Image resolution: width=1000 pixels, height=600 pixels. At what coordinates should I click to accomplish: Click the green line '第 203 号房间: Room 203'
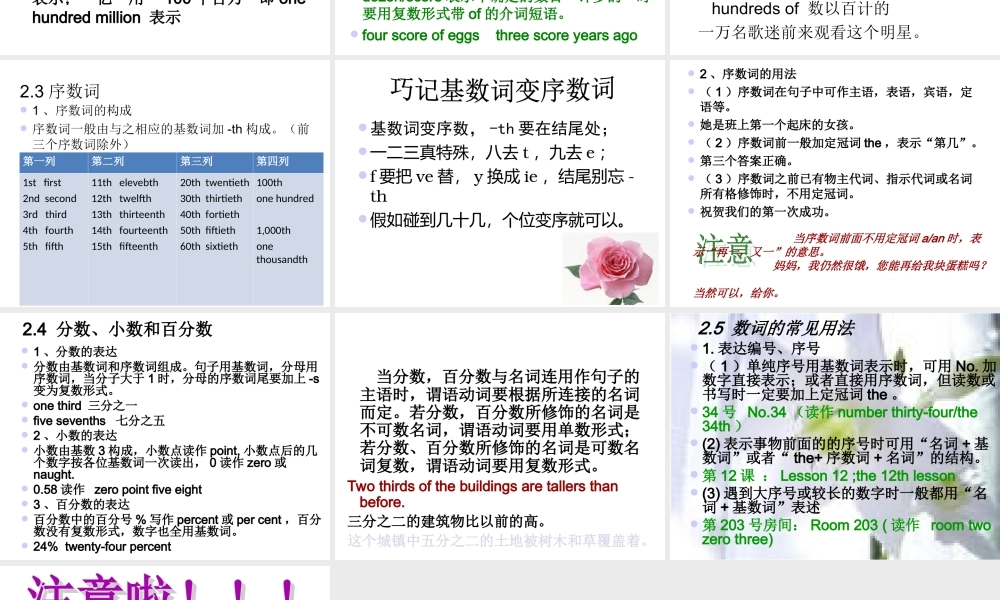[846, 532]
